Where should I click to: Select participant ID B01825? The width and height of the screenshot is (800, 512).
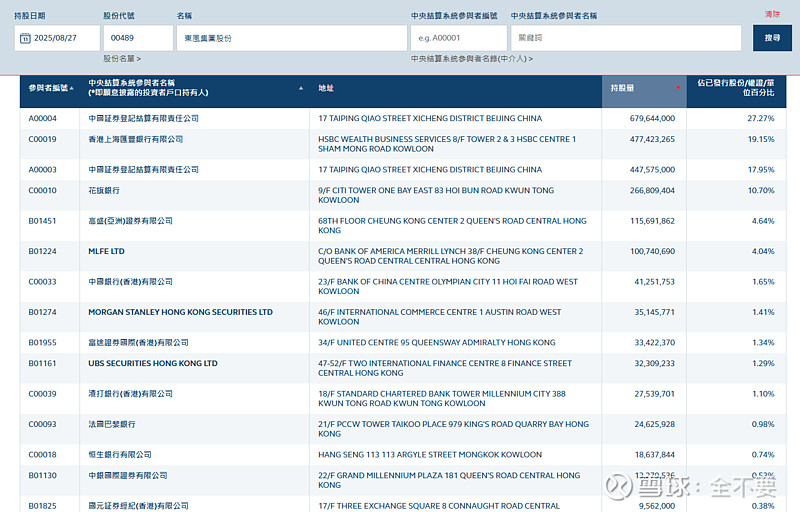click(x=42, y=506)
